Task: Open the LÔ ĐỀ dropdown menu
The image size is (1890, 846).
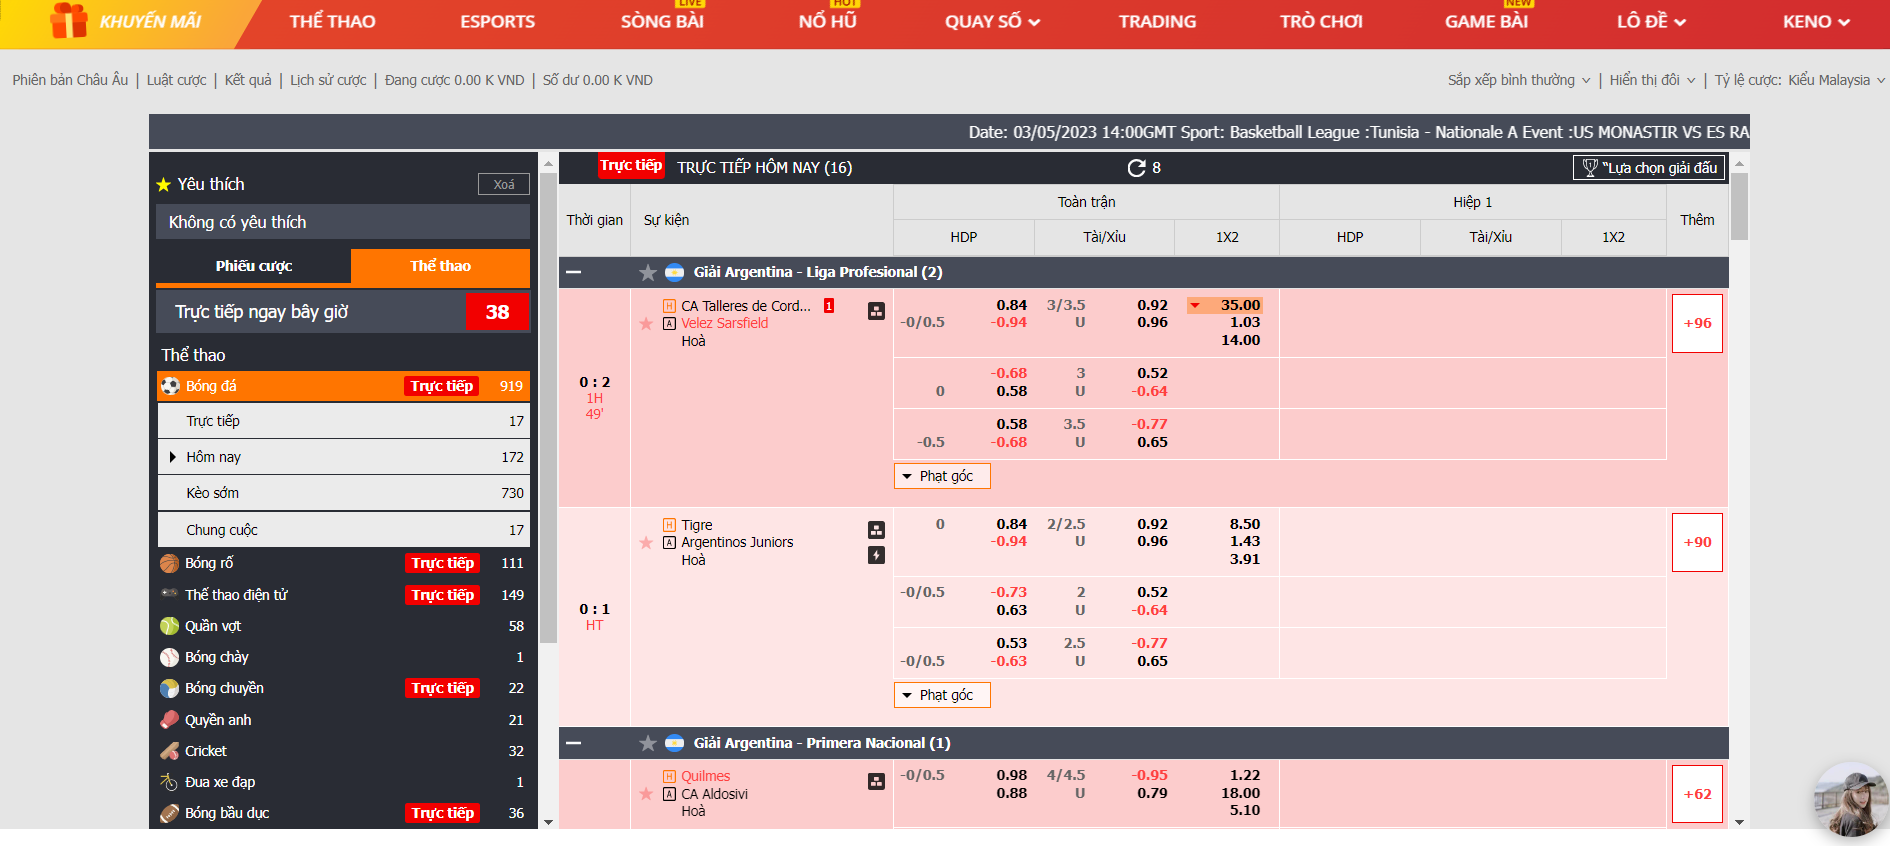Action: (x=1651, y=21)
